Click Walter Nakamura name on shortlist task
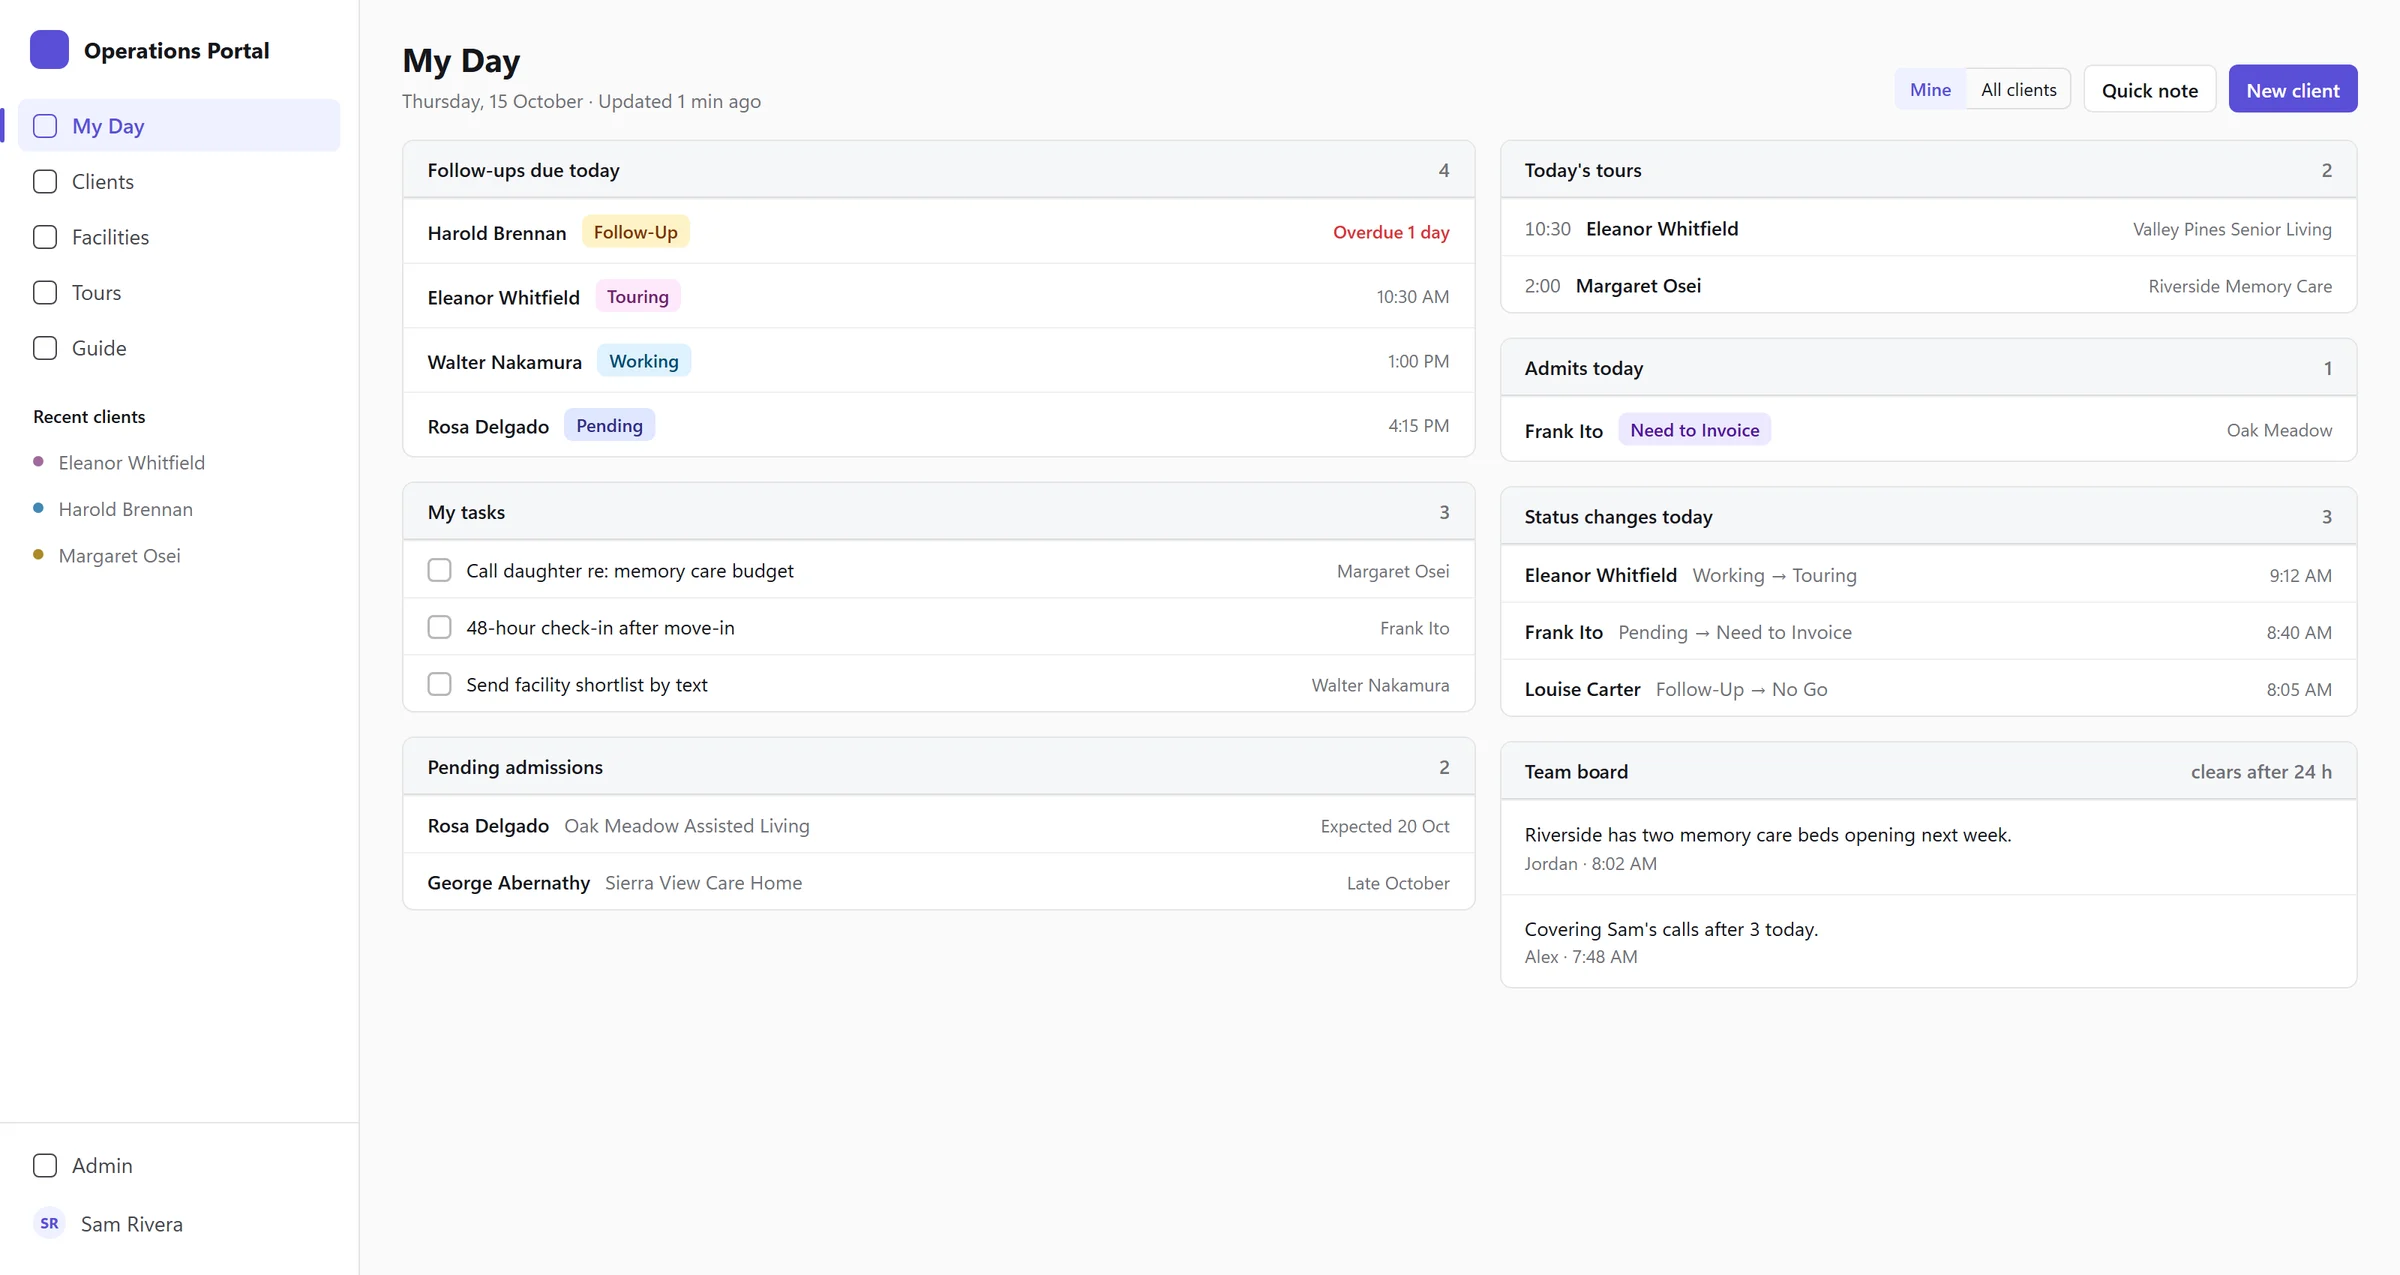This screenshot has width=2400, height=1275. click(1380, 685)
